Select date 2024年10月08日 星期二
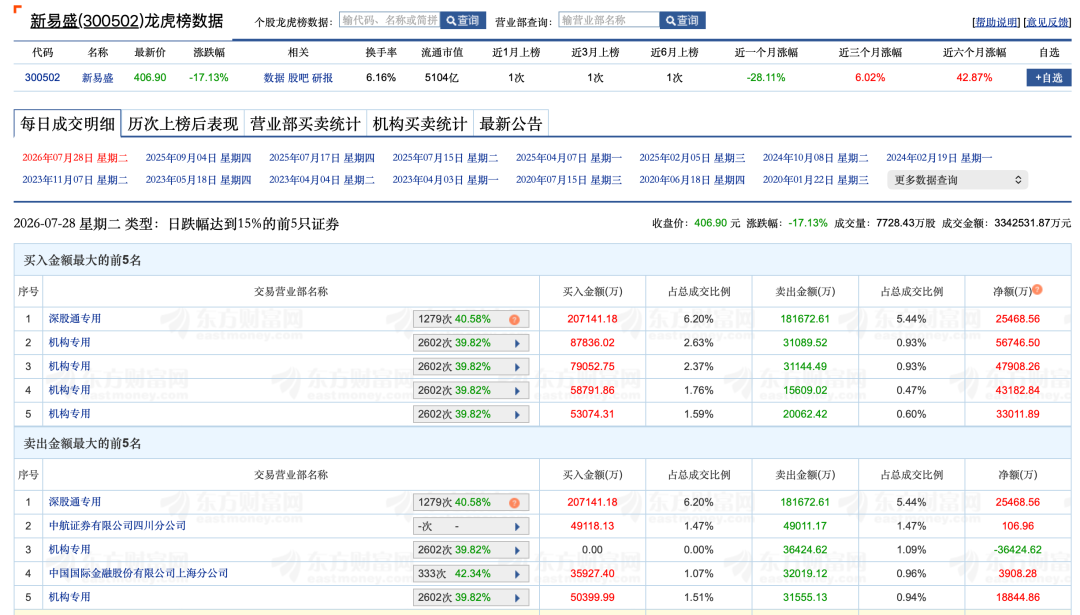Viewport: 1080px width, 615px height. pos(816,158)
